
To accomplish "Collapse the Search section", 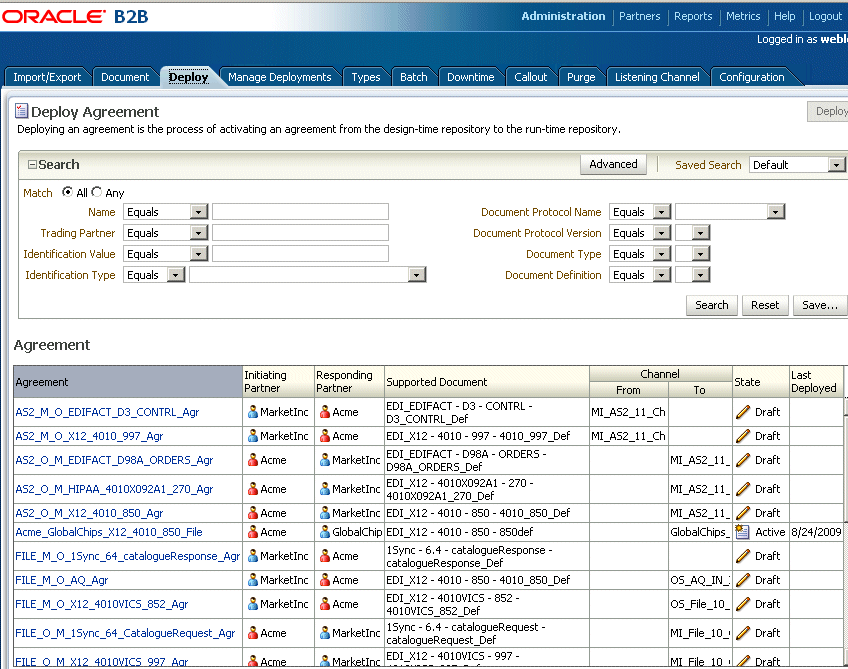I will pyautogui.click(x=34, y=164).
